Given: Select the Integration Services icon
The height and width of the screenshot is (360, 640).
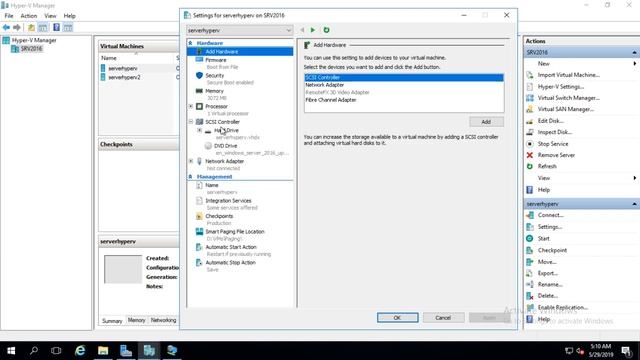Looking at the screenshot, I should pyautogui.click(x=199, y=201).
